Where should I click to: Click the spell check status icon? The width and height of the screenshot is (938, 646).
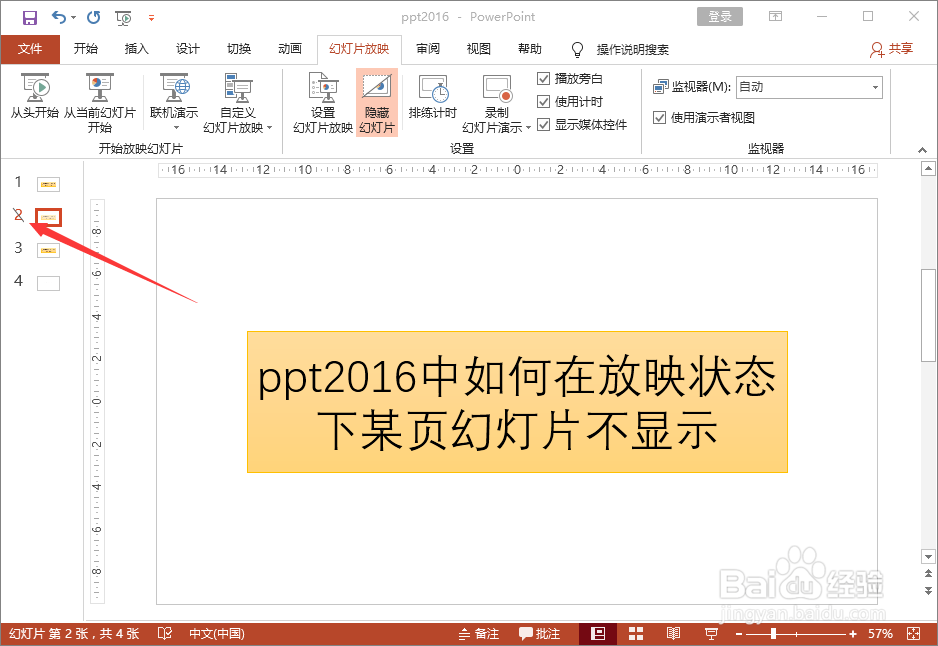coord(165,633)
